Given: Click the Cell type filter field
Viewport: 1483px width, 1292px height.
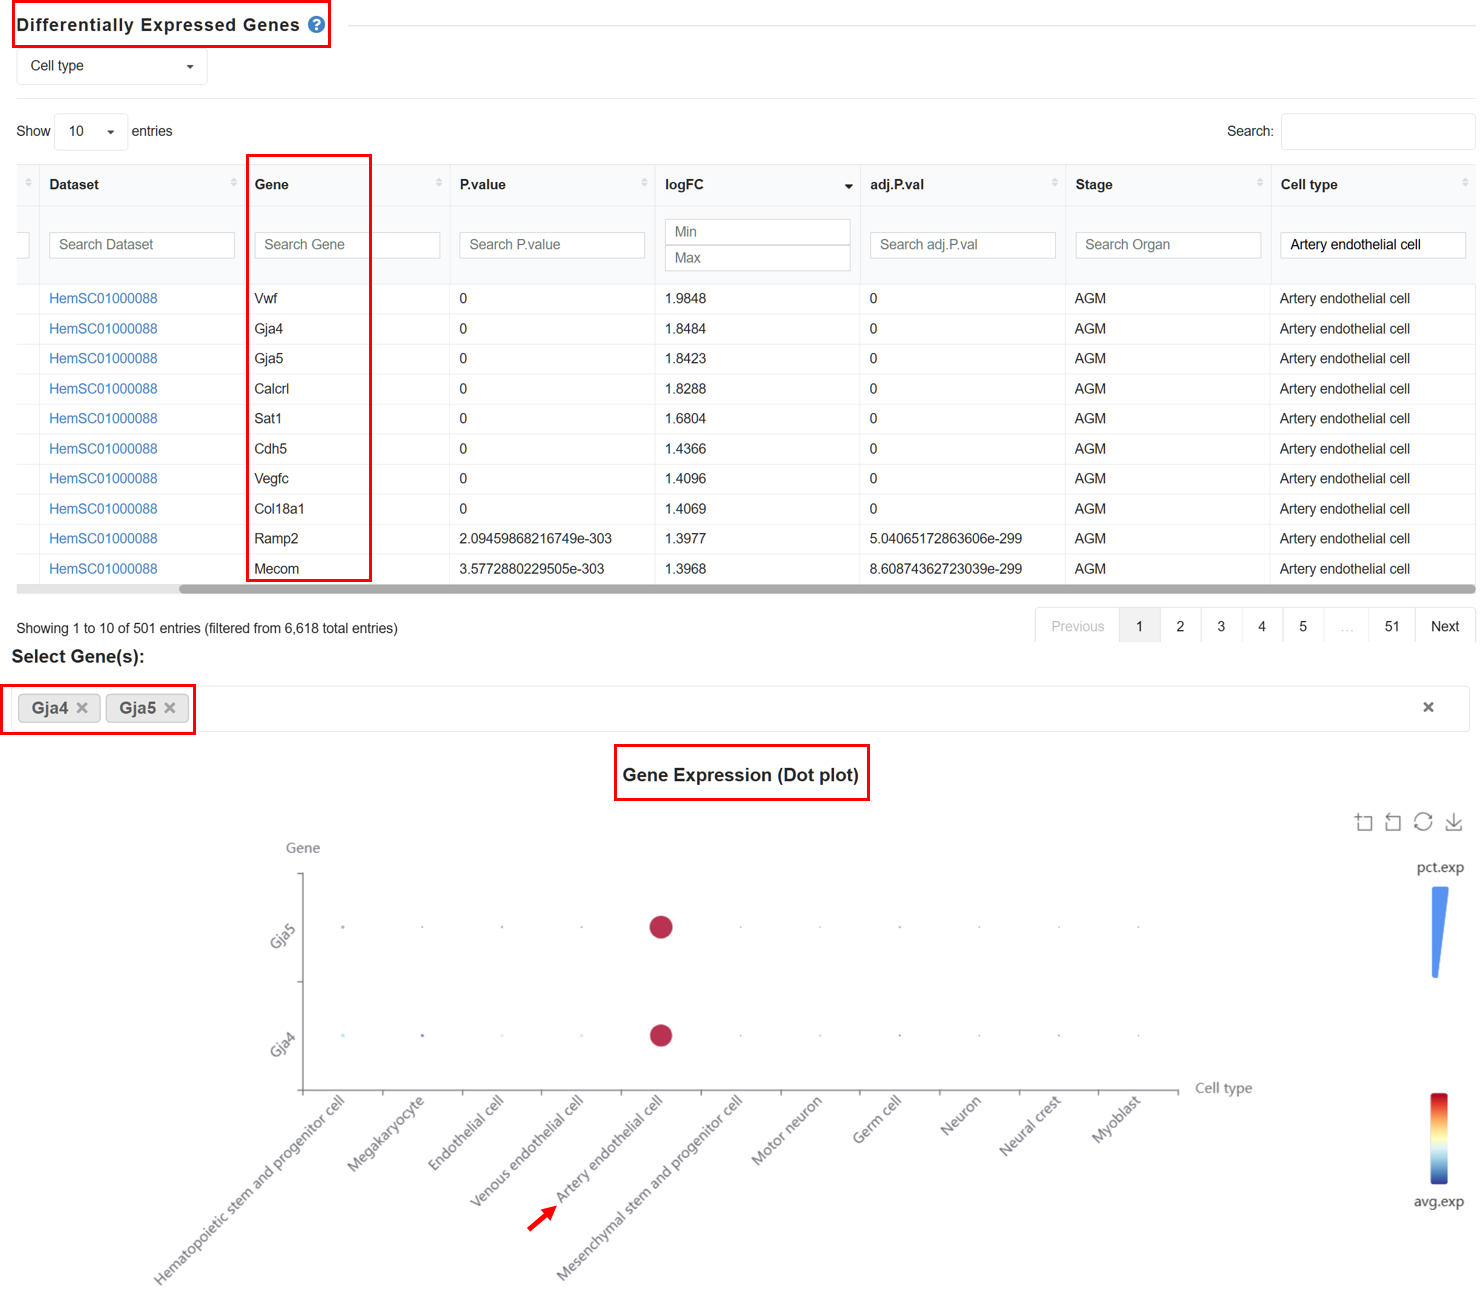Looking at the screenshot, I should [x=1372, y=245].
